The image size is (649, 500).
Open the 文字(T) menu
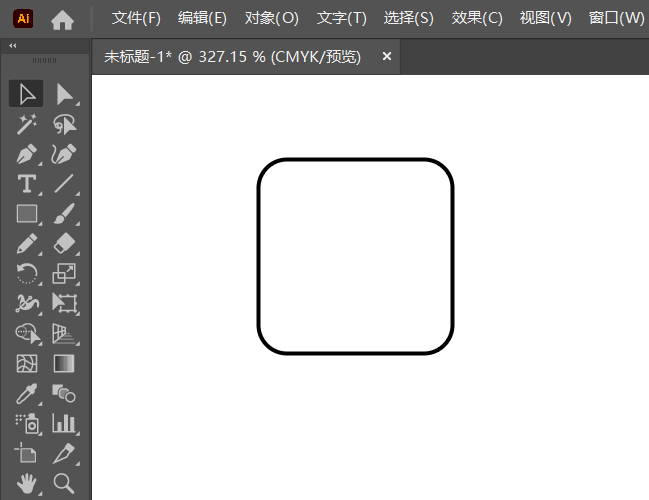[341, 18]
